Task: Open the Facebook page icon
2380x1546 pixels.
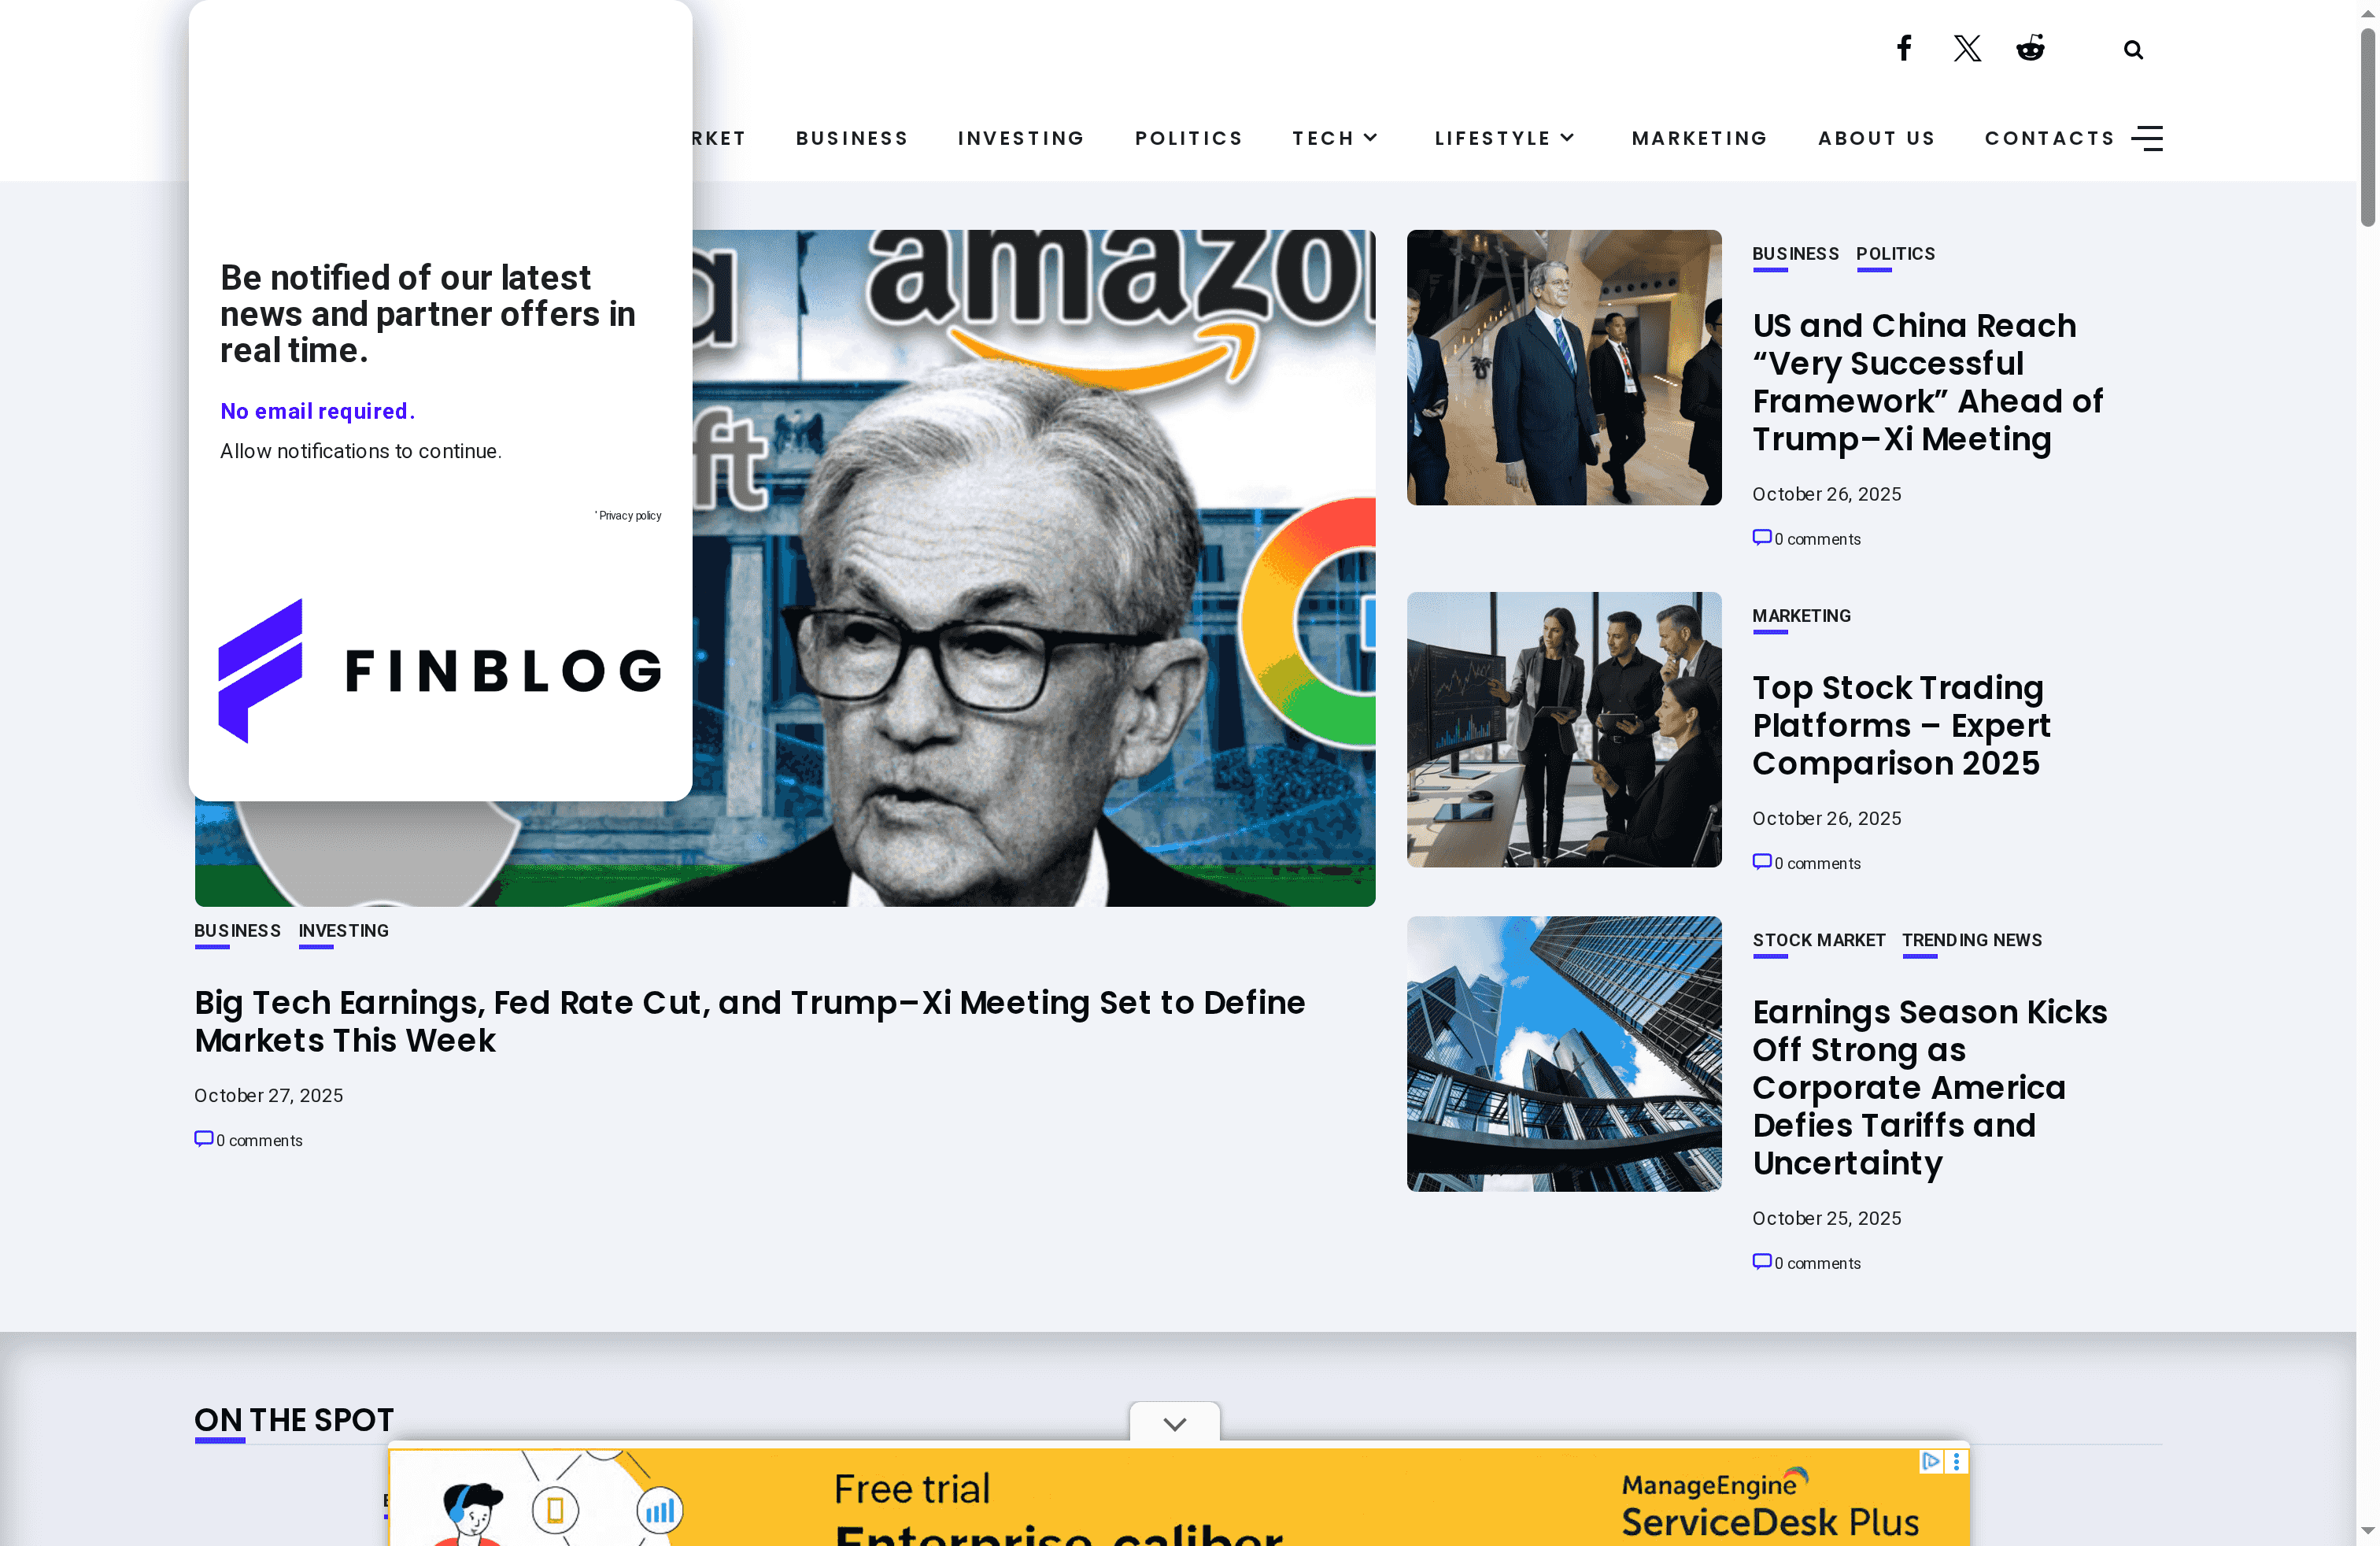Action: click(1904, 48)
